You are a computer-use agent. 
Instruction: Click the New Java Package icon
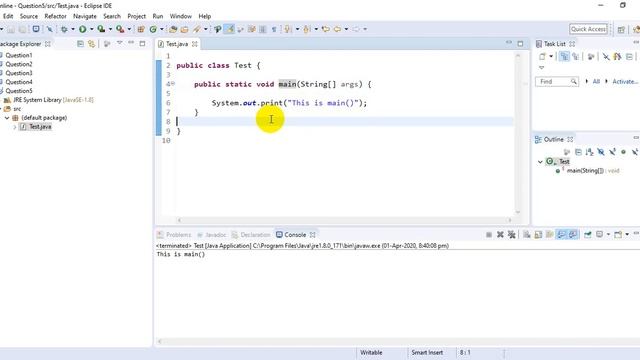coord(141,29)
